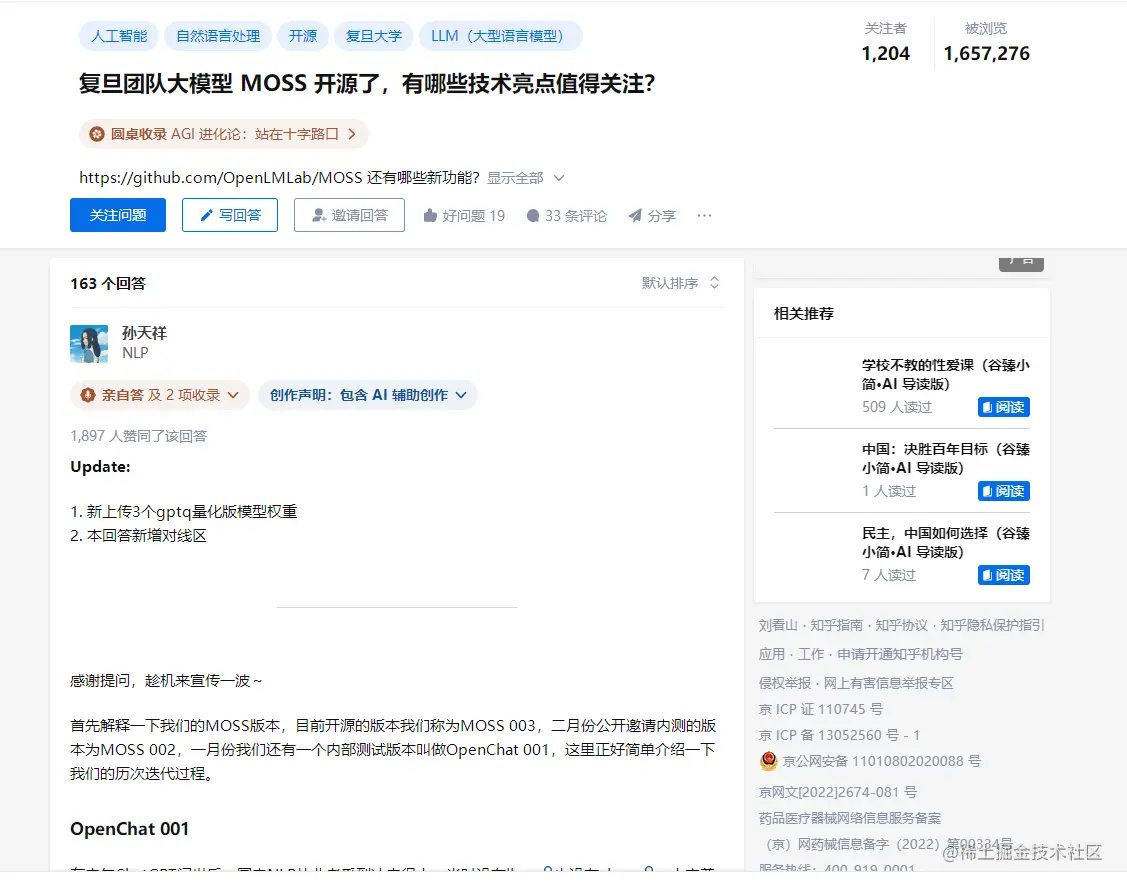Screen dimensions: 1127x887
Task: Click 阅读 button for 中国：决胜百年目标
Action: [x=1004, y=491]
